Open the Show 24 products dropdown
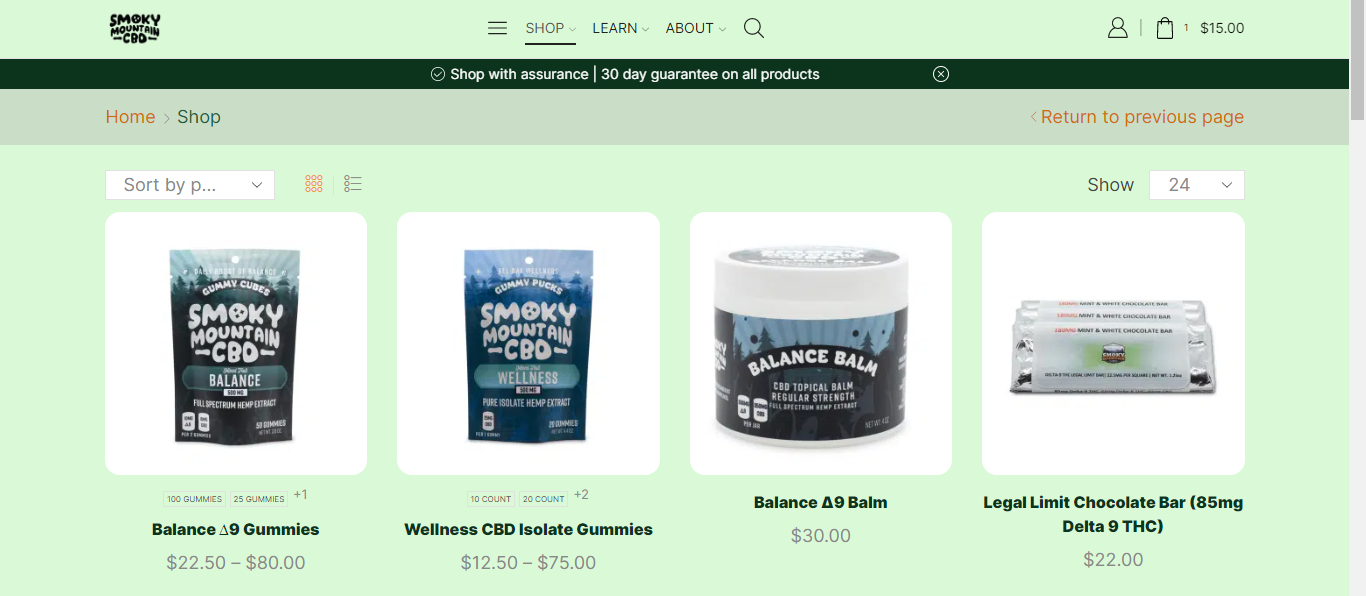The width and height of the screenshot is (1366, 596). point(1197,185)
